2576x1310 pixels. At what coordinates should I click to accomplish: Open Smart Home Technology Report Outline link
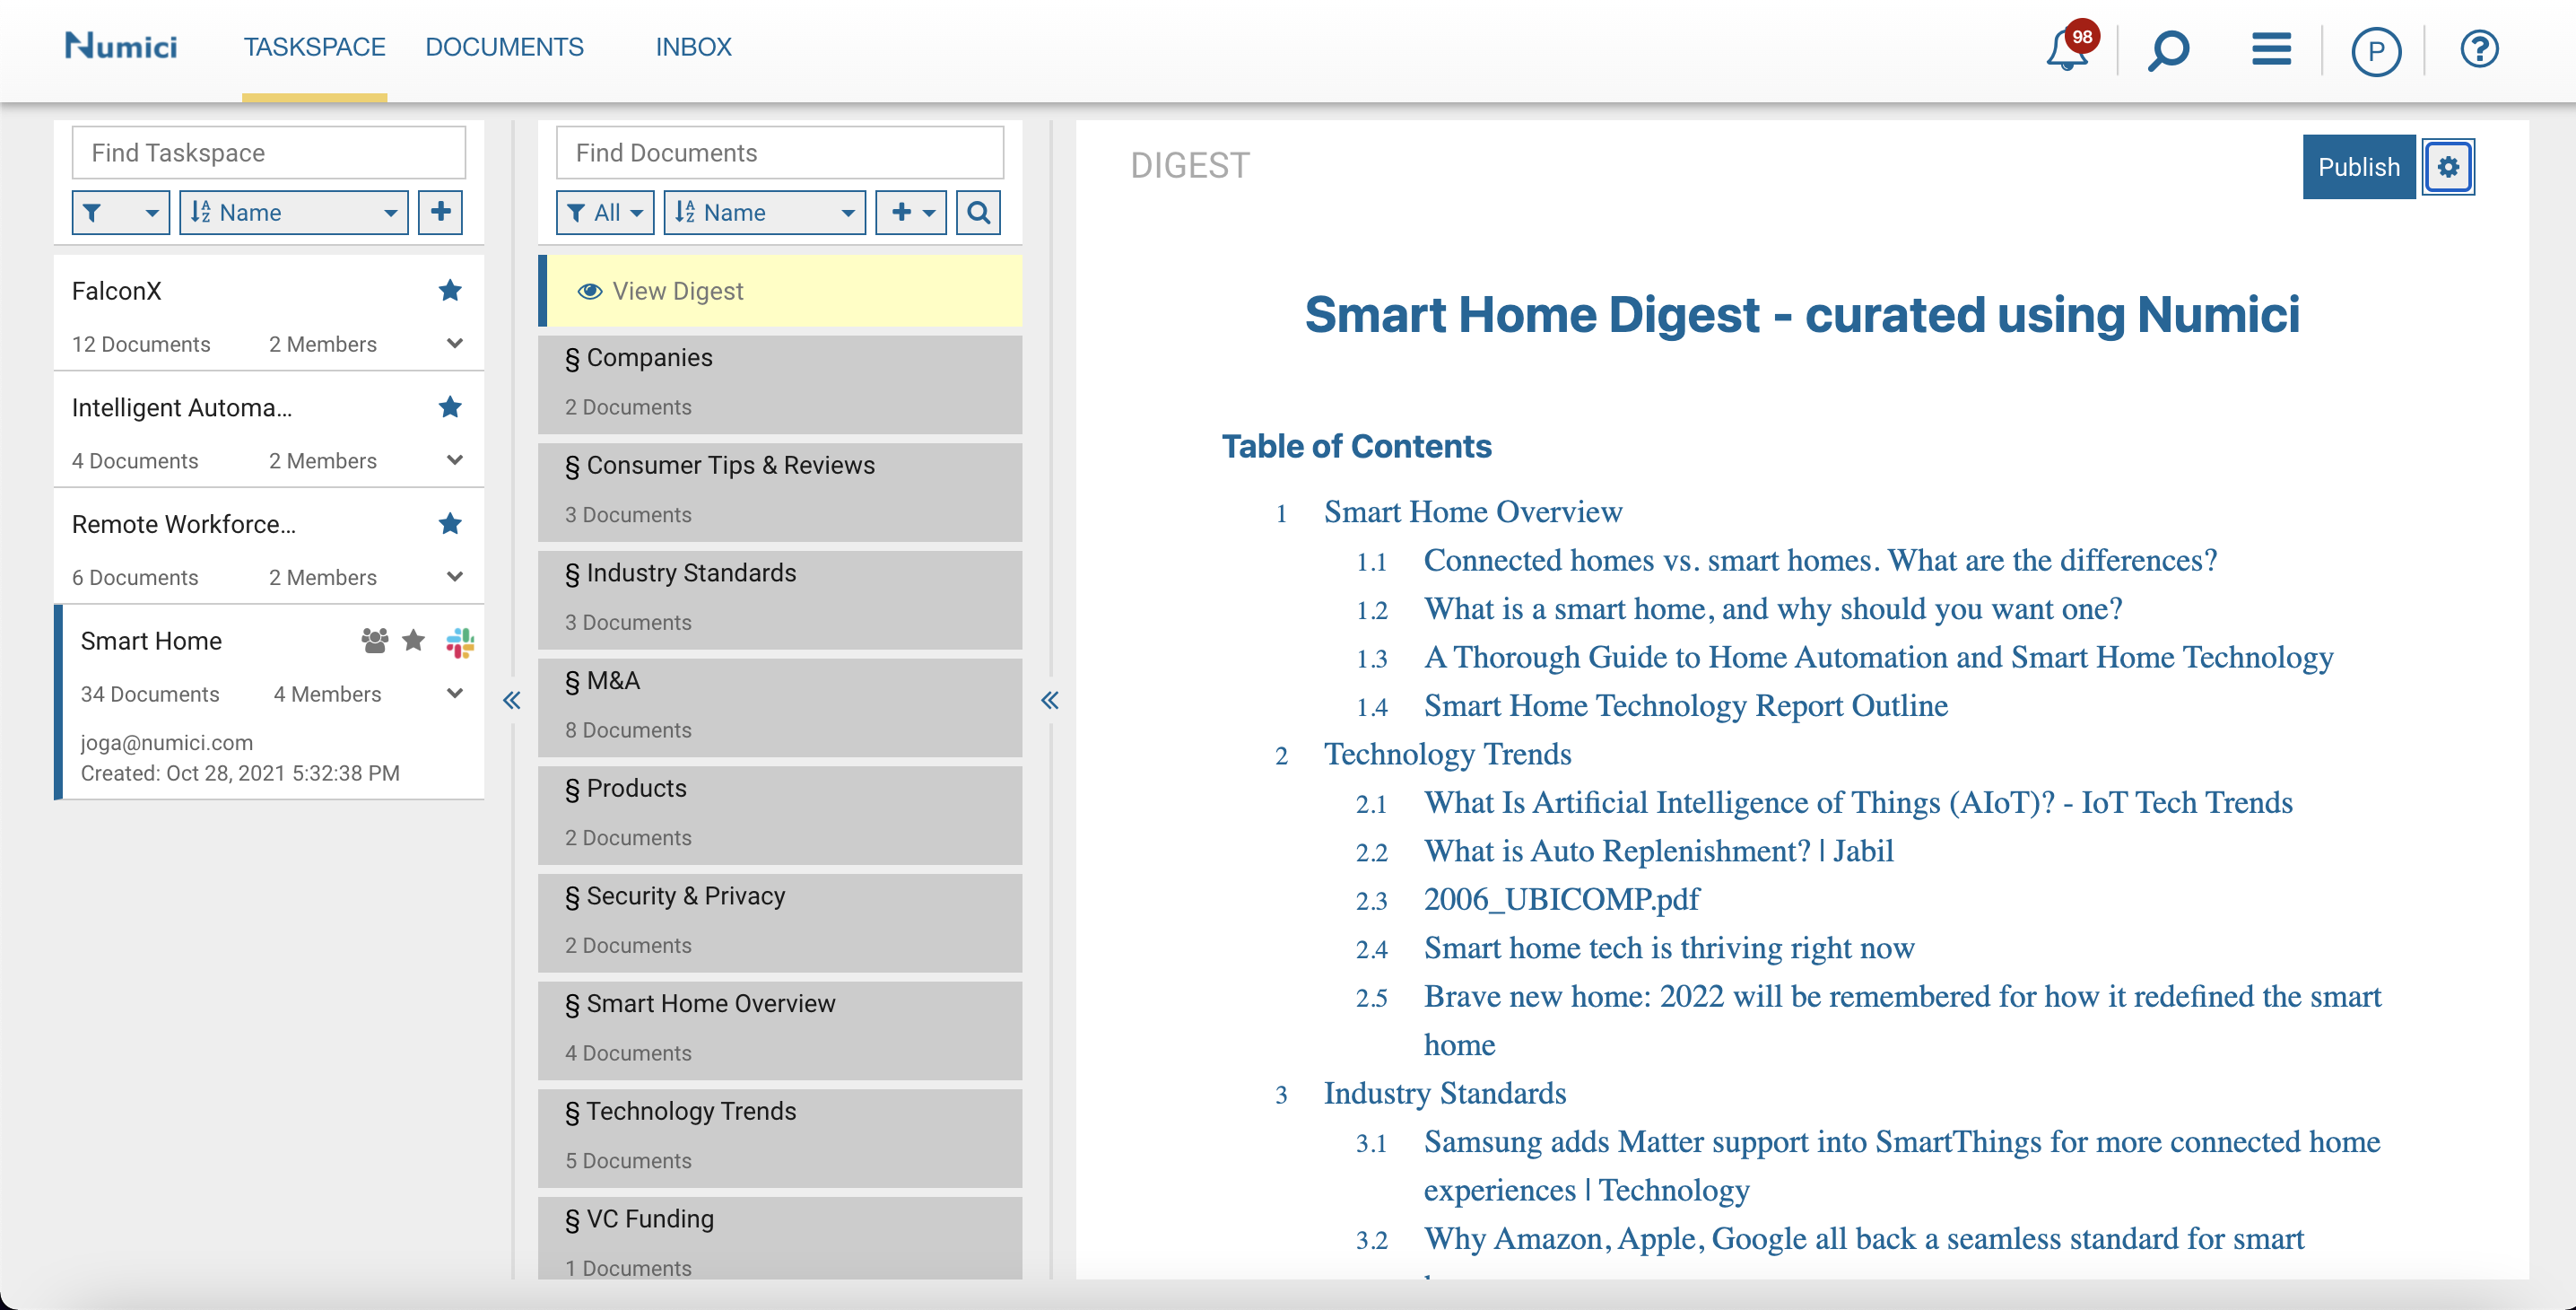point(1685,706)
